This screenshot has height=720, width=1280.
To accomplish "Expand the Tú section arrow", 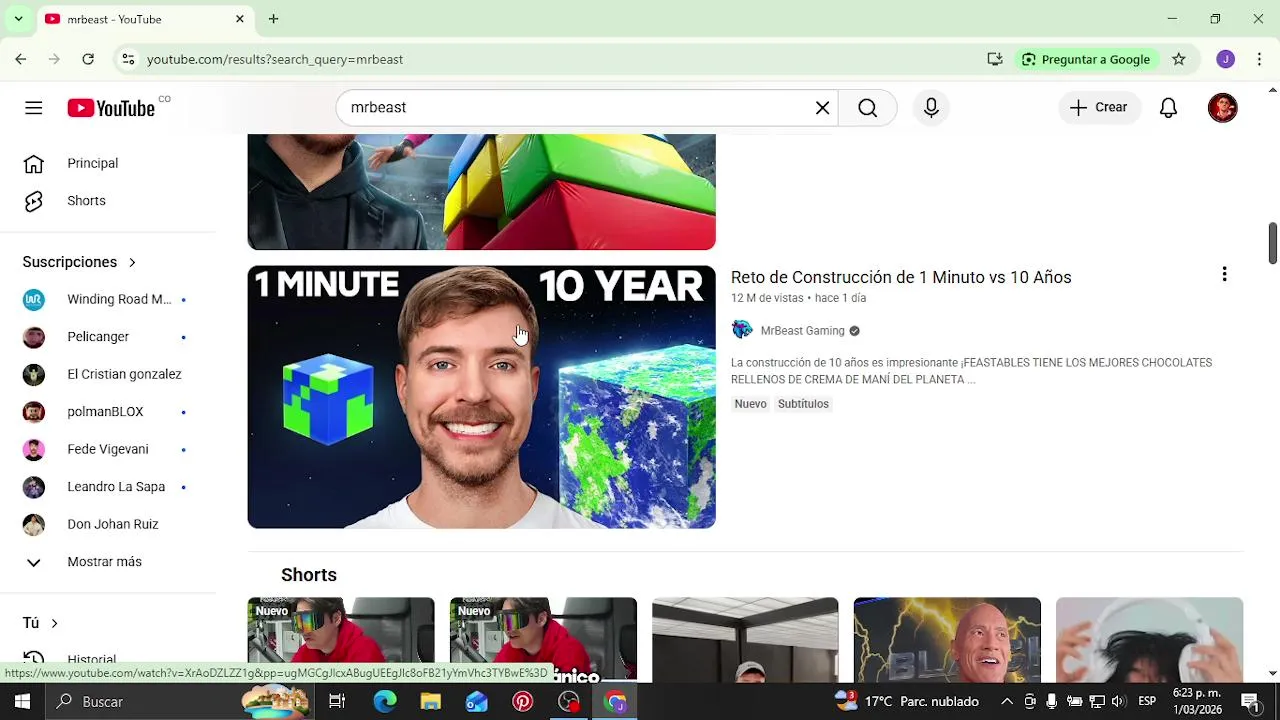I will (x=54, y=623).
